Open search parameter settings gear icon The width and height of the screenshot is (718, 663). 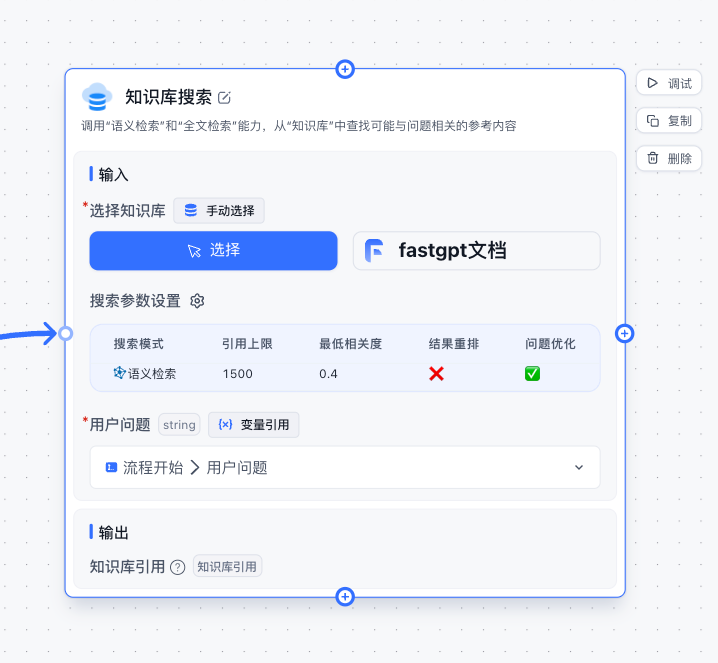tap(197, 301)
